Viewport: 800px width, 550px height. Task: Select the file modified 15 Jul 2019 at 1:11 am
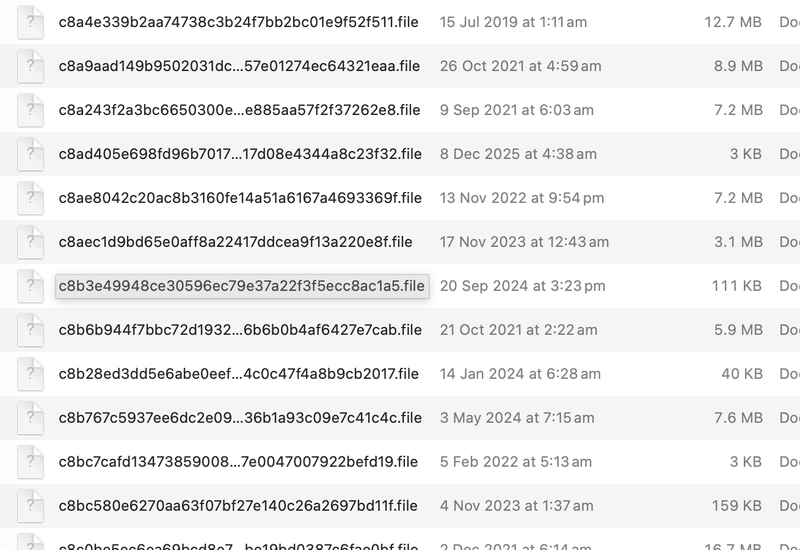pyautogui.click(x=513, y=22)
